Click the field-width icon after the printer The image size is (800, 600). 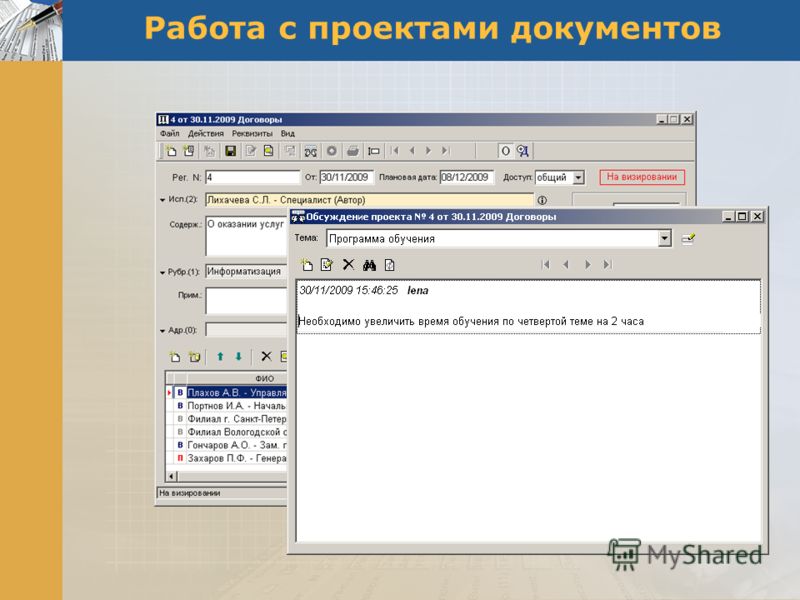pos(374,151)
